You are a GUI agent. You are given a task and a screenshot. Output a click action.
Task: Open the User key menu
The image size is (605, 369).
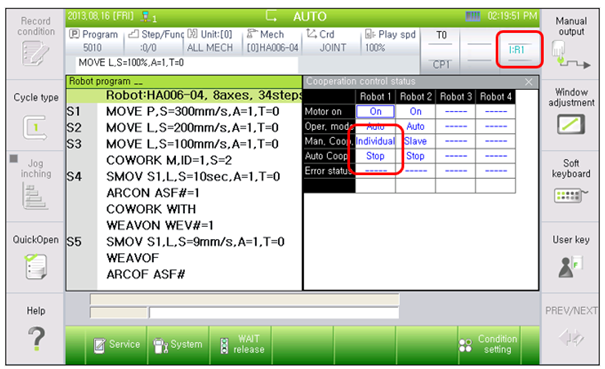pyautogui.click(x=571, y=258)
